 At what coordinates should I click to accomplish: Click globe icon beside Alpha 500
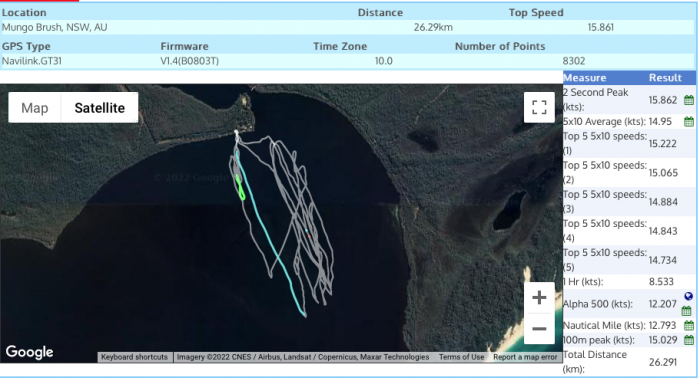pyautogui.click(x=688, y=296)
